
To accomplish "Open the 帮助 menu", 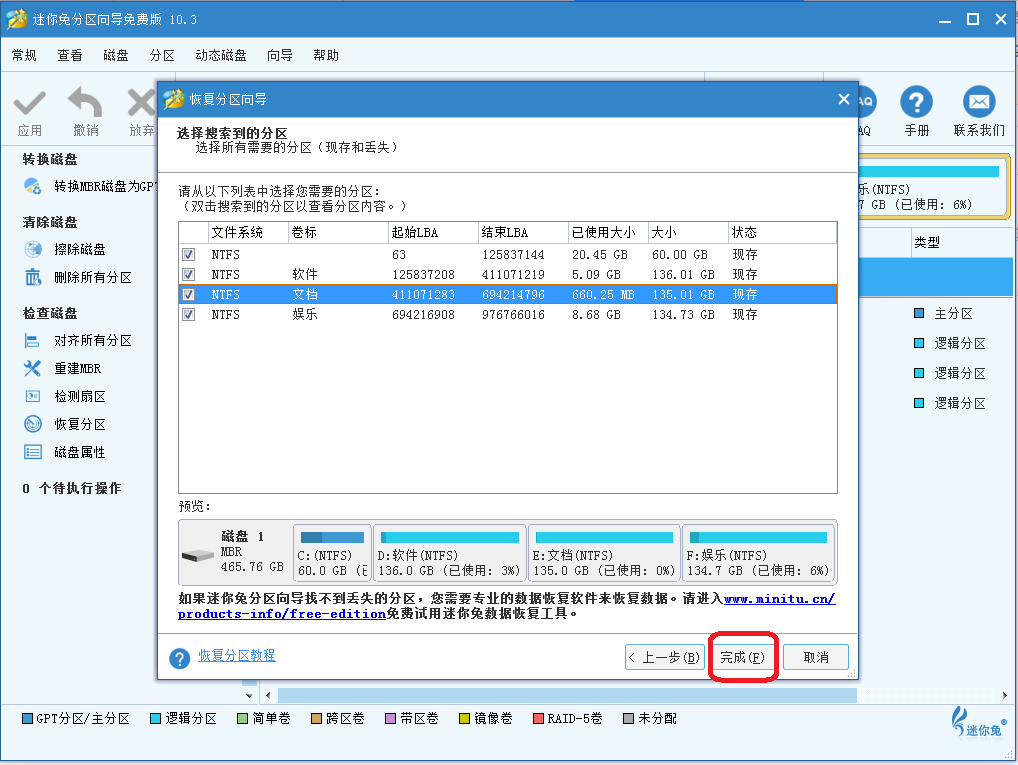I will point(326,55).
